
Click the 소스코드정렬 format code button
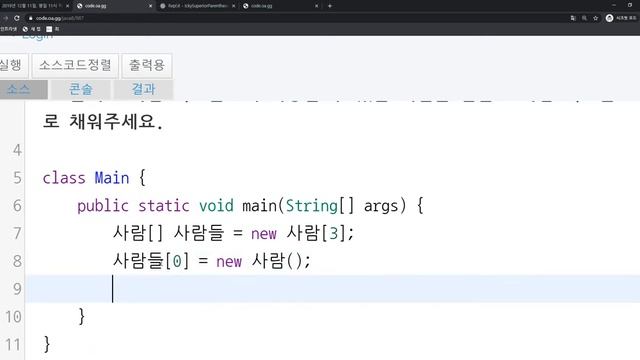75,65
